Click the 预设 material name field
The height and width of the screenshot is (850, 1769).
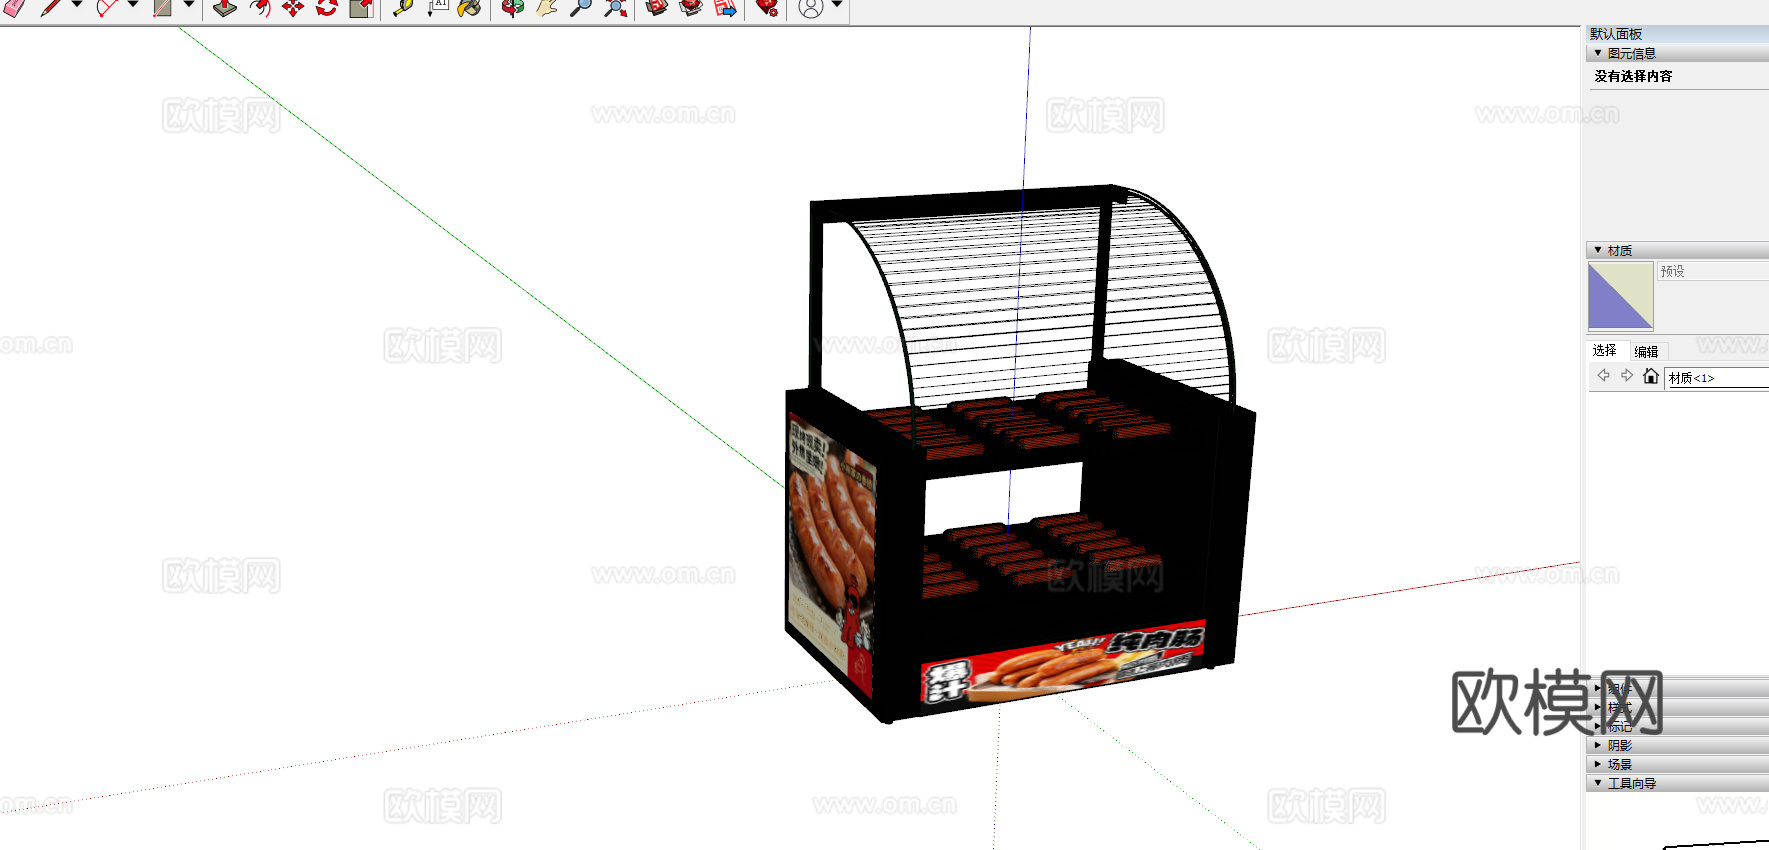click(x=1713, y=271)
